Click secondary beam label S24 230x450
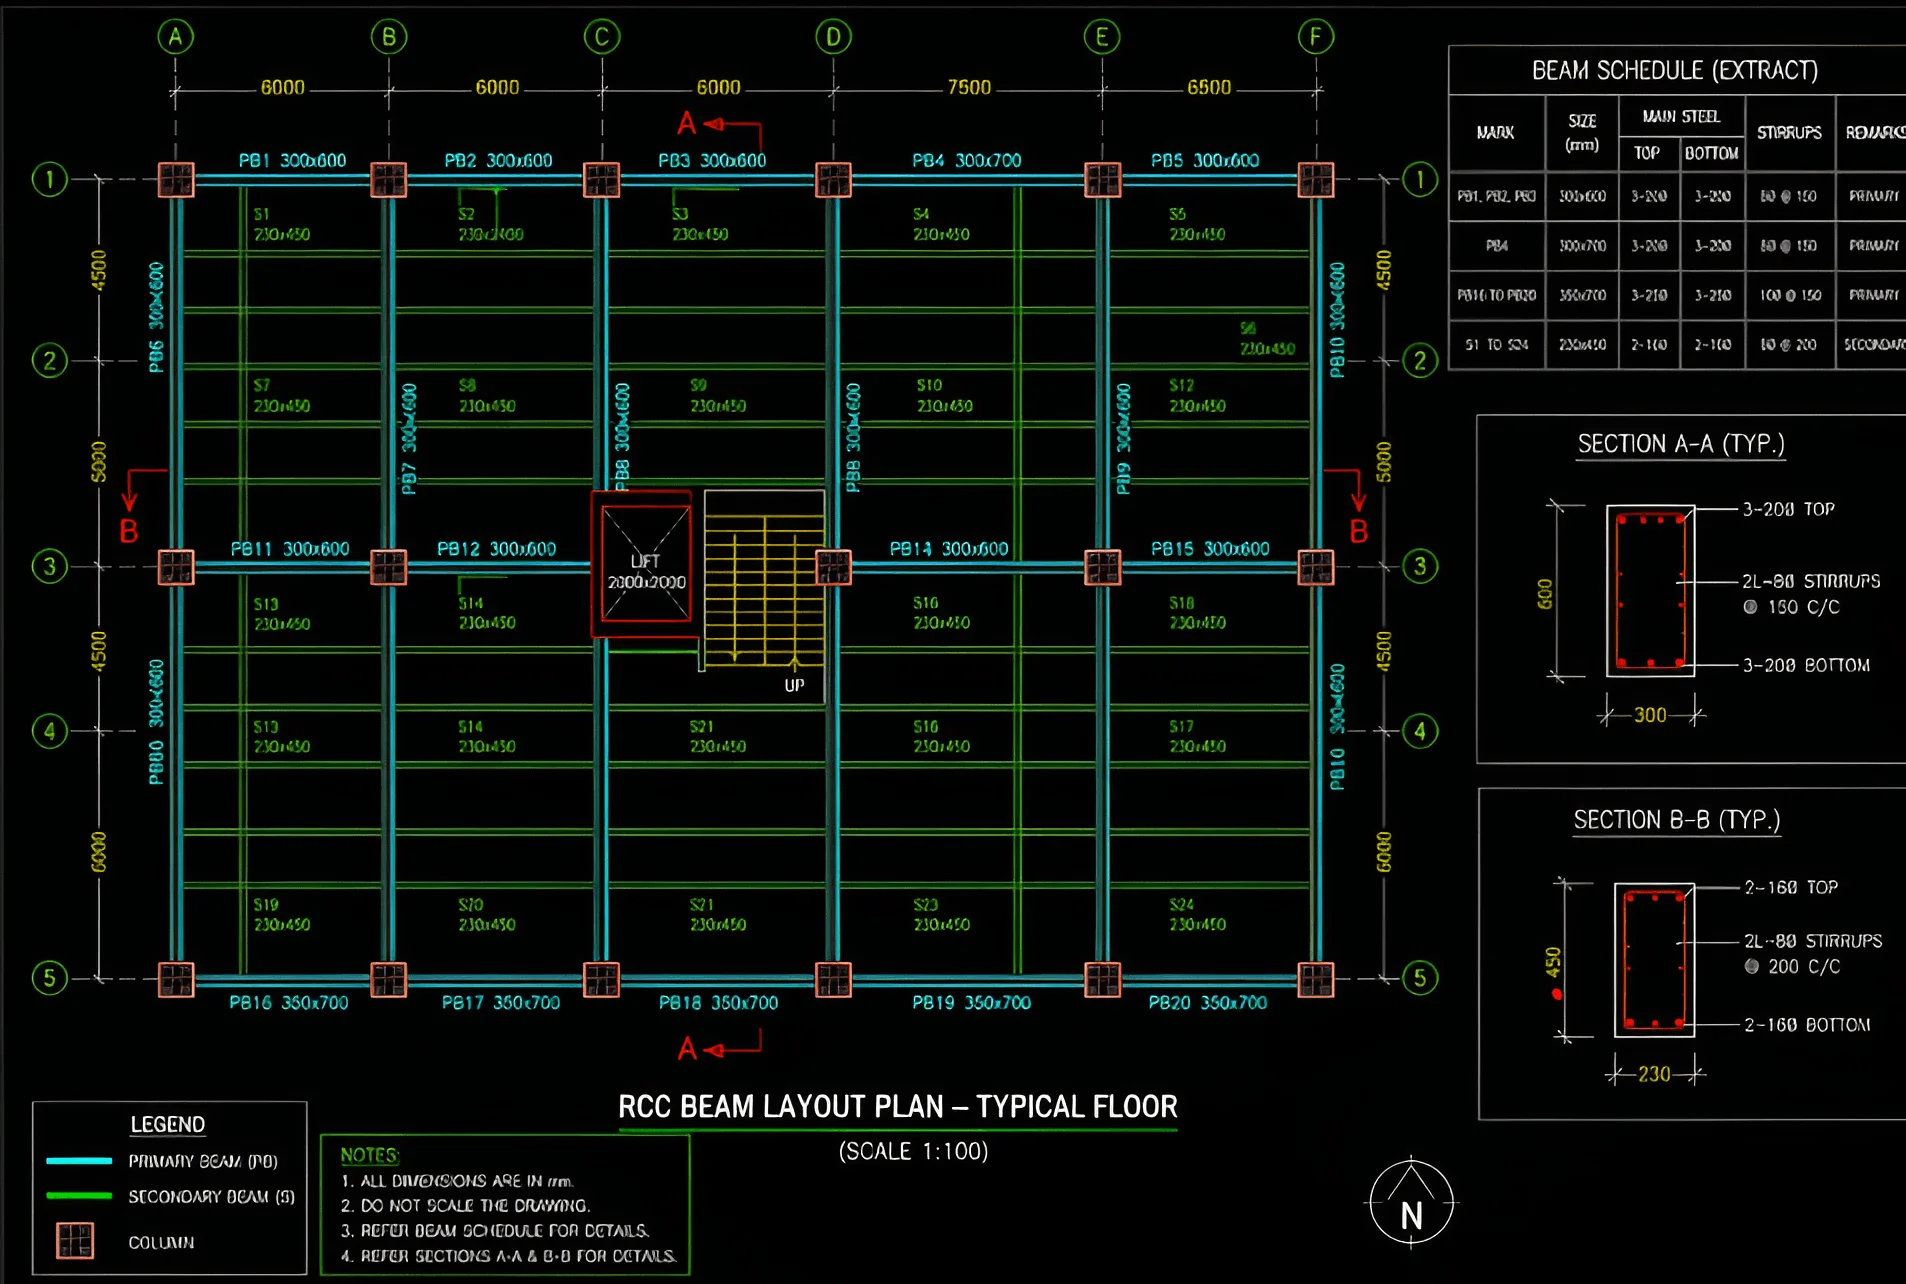This screenshot has width=1906, height=1284. pyautogui.click(x=1197, y=914)
